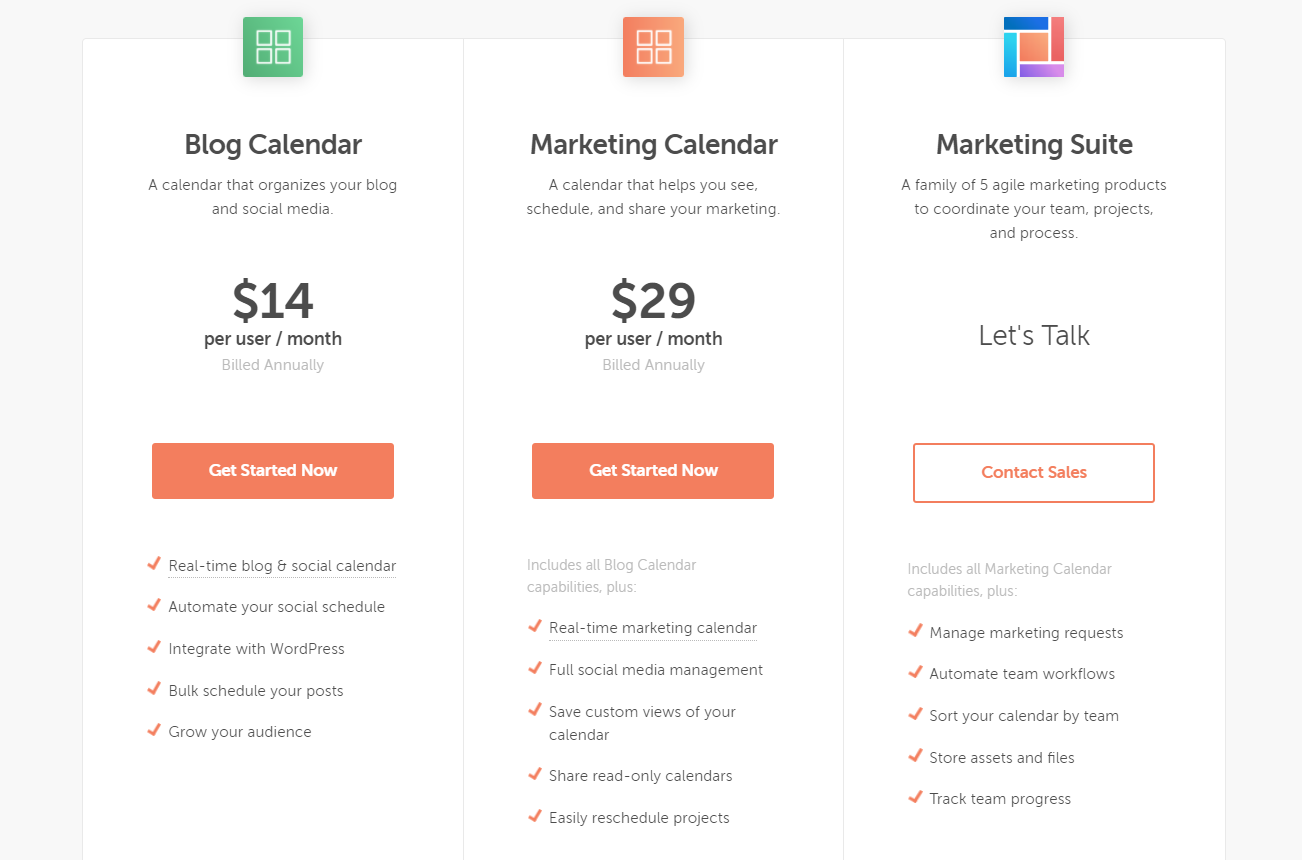The image size is (1302, 860).
Task: Start the $14 Blog Calendar plan
Action: (273, 471)
